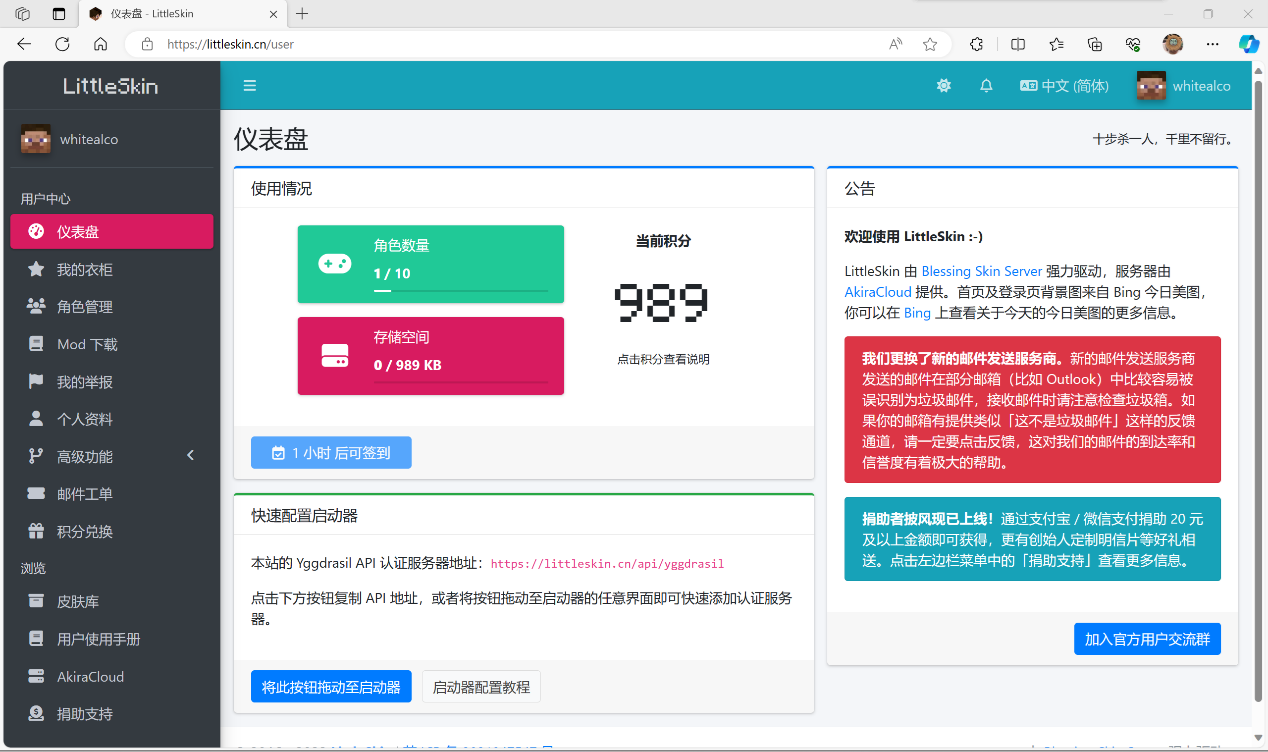1268x752 pixels.
Task: Open browser Collections icon
Action: coord(1095,44)
